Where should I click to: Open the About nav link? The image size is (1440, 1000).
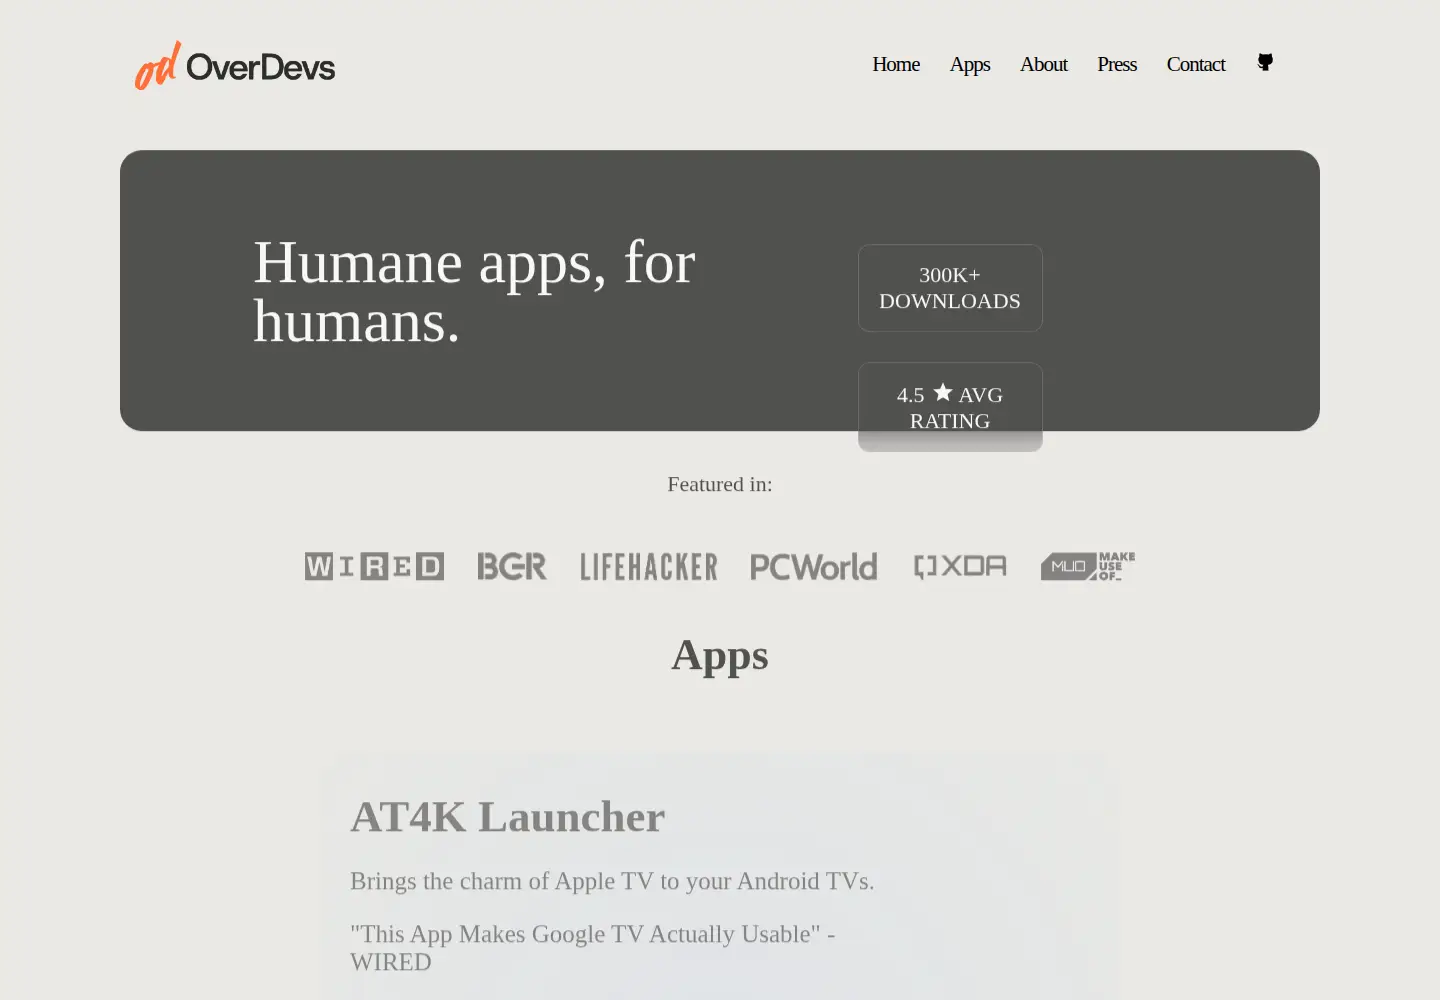pos(1044,64)
